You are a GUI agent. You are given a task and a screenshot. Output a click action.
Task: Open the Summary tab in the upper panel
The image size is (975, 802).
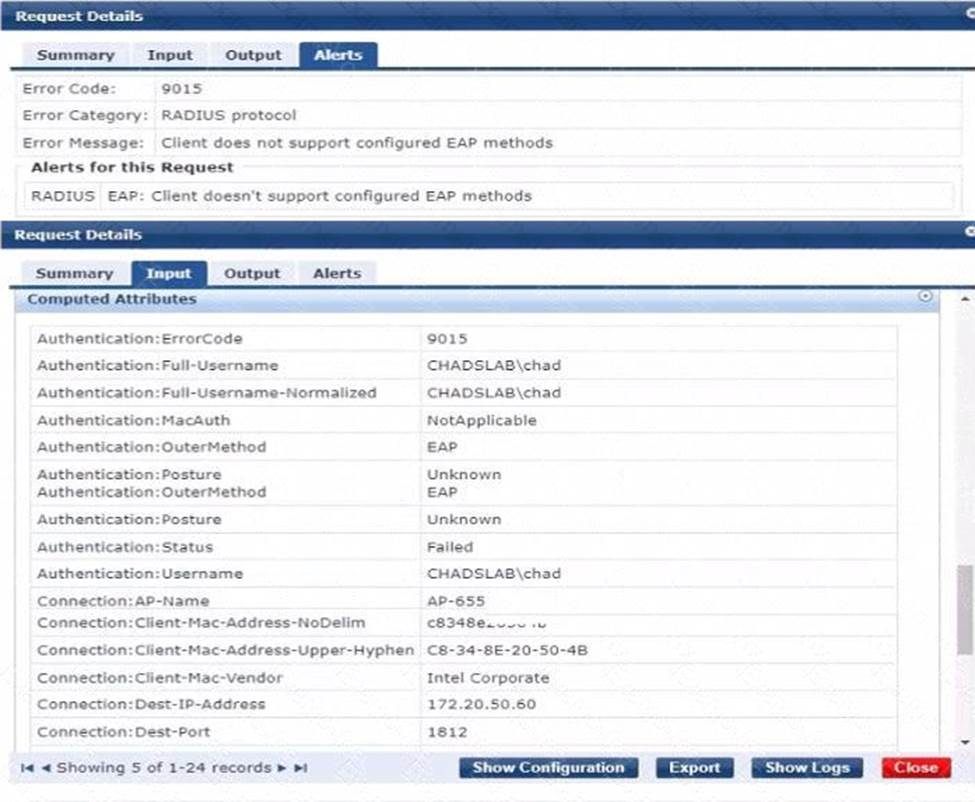75,55
